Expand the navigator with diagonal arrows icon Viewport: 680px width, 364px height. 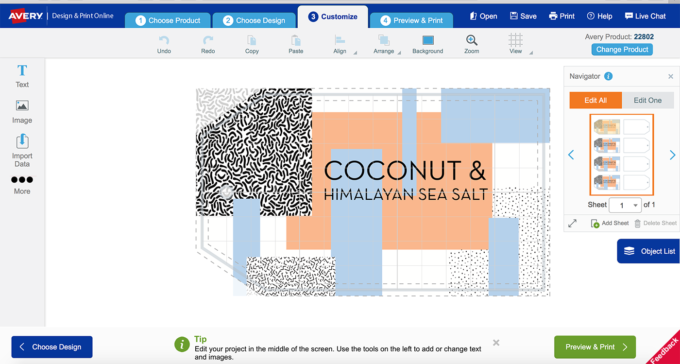[572, 223]
